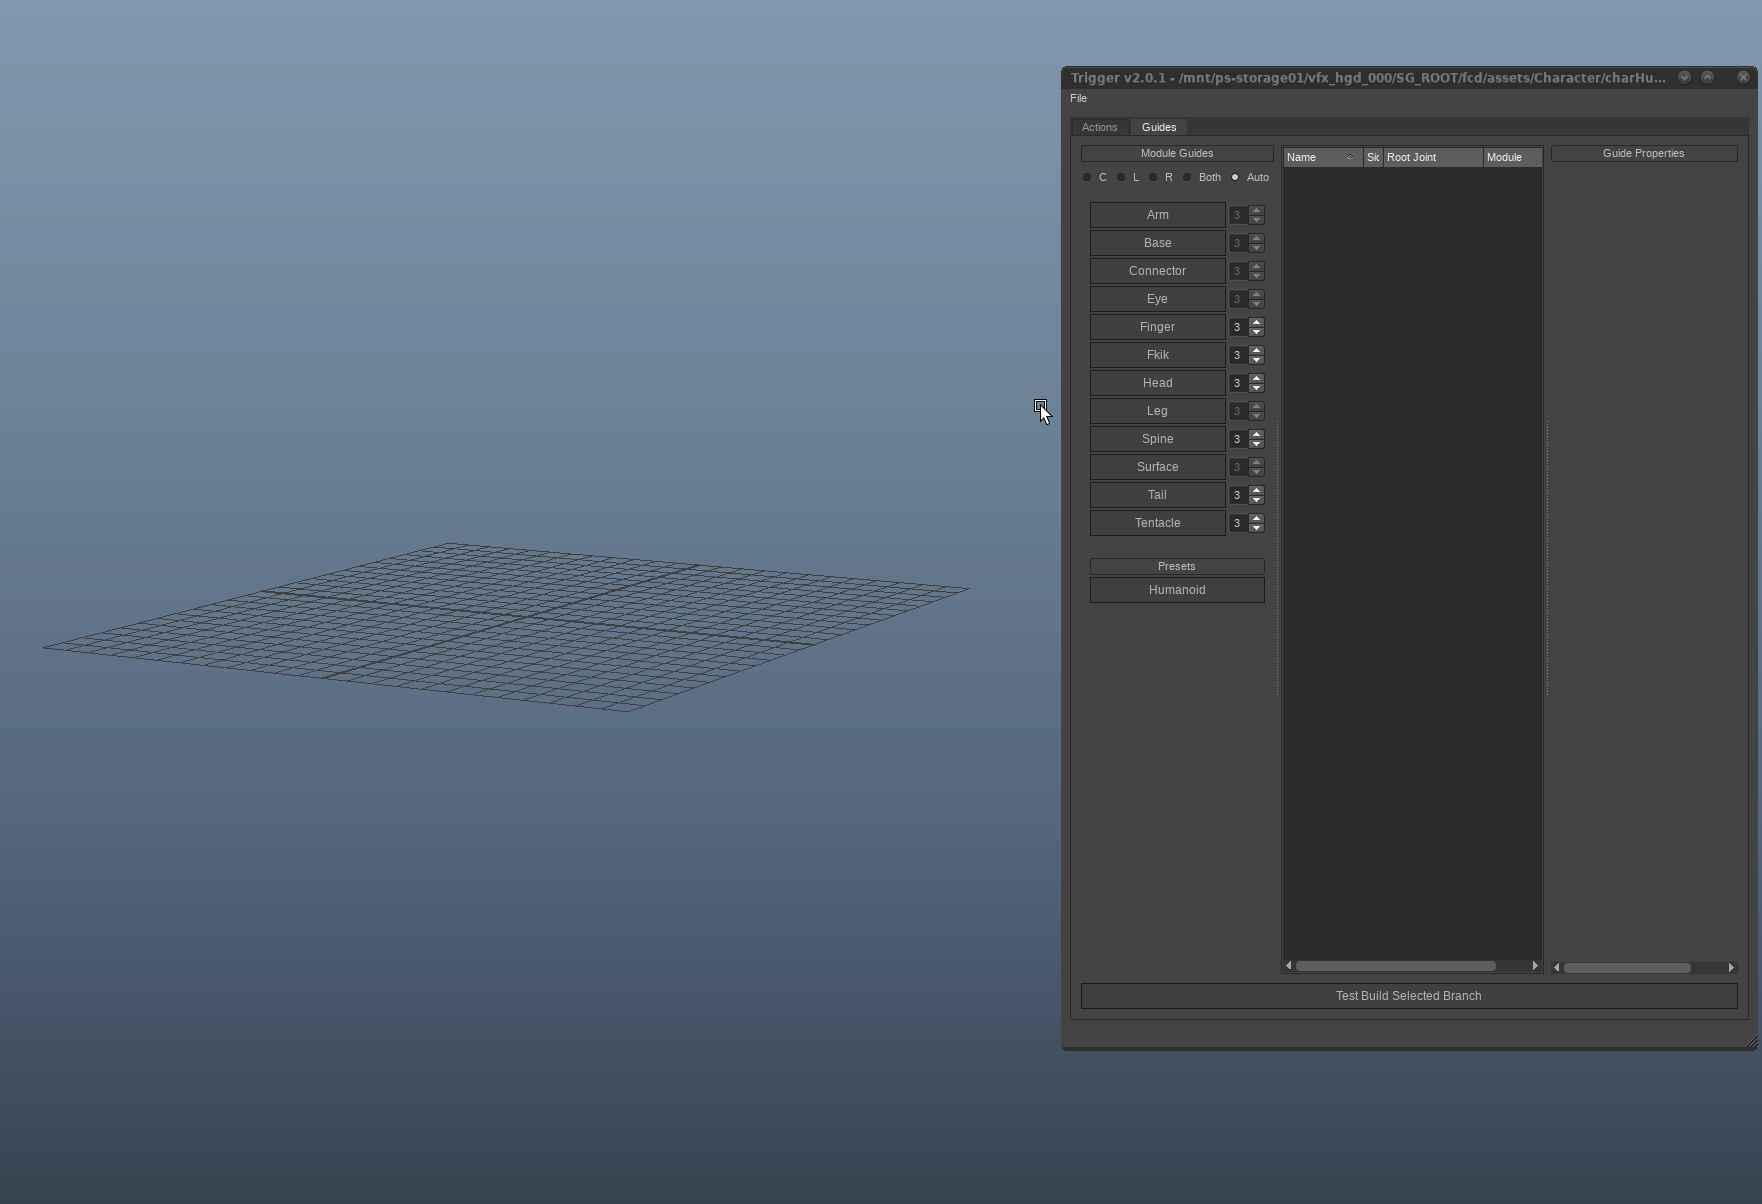Click the Presets header label

[x=1177, y=566]
